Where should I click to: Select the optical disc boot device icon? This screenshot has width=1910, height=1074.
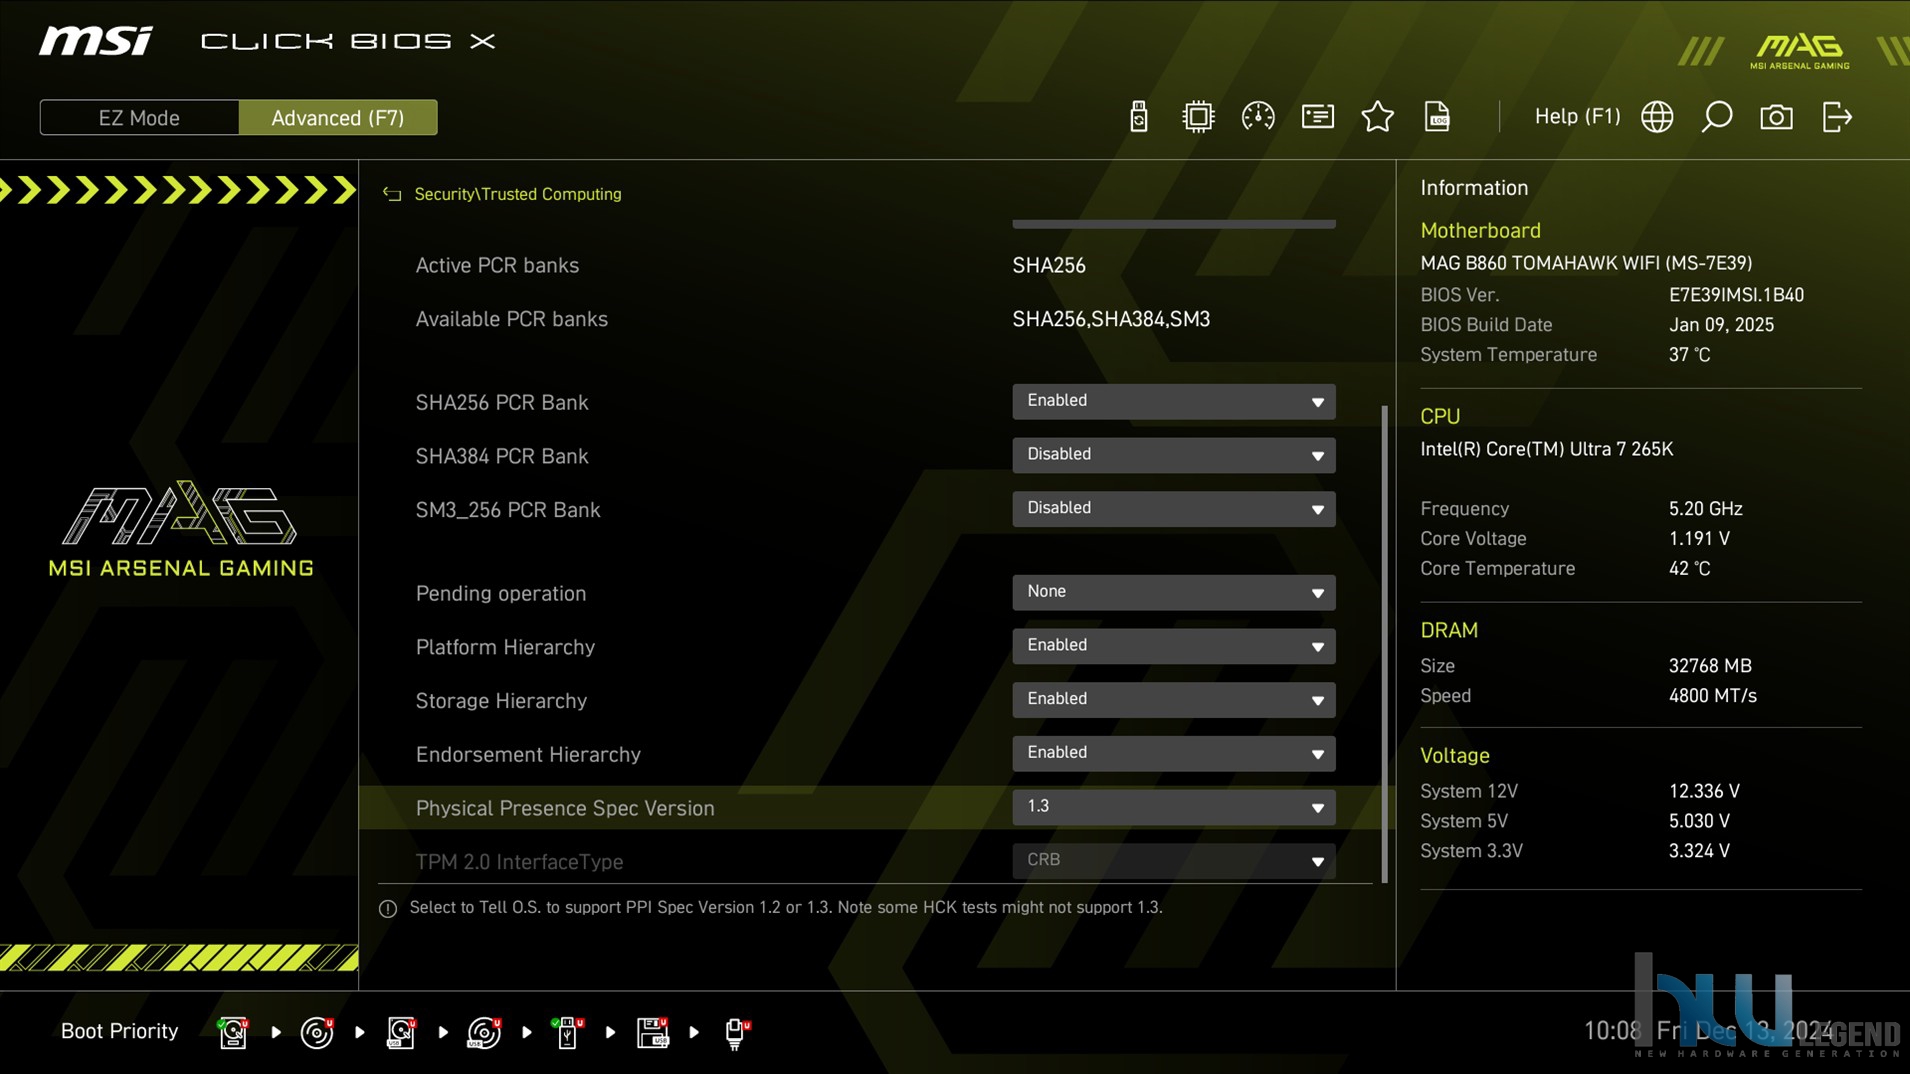pos(317,1032)
